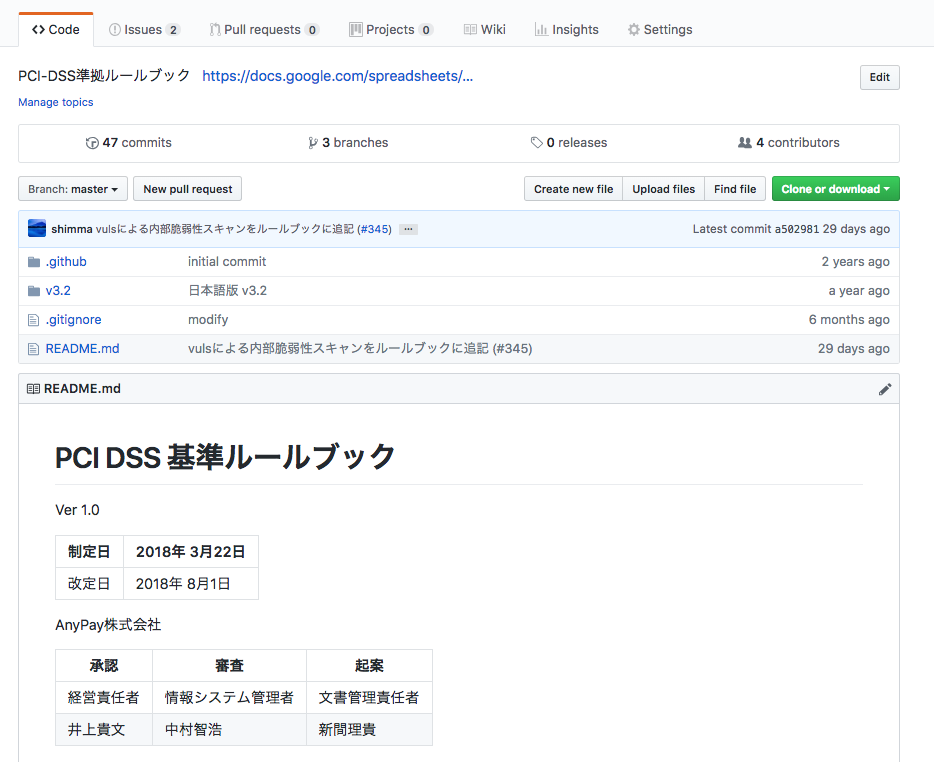This screenshot has height=762, width=934.
Task: Open the Pull requests tab
Action: pos(264,30)
